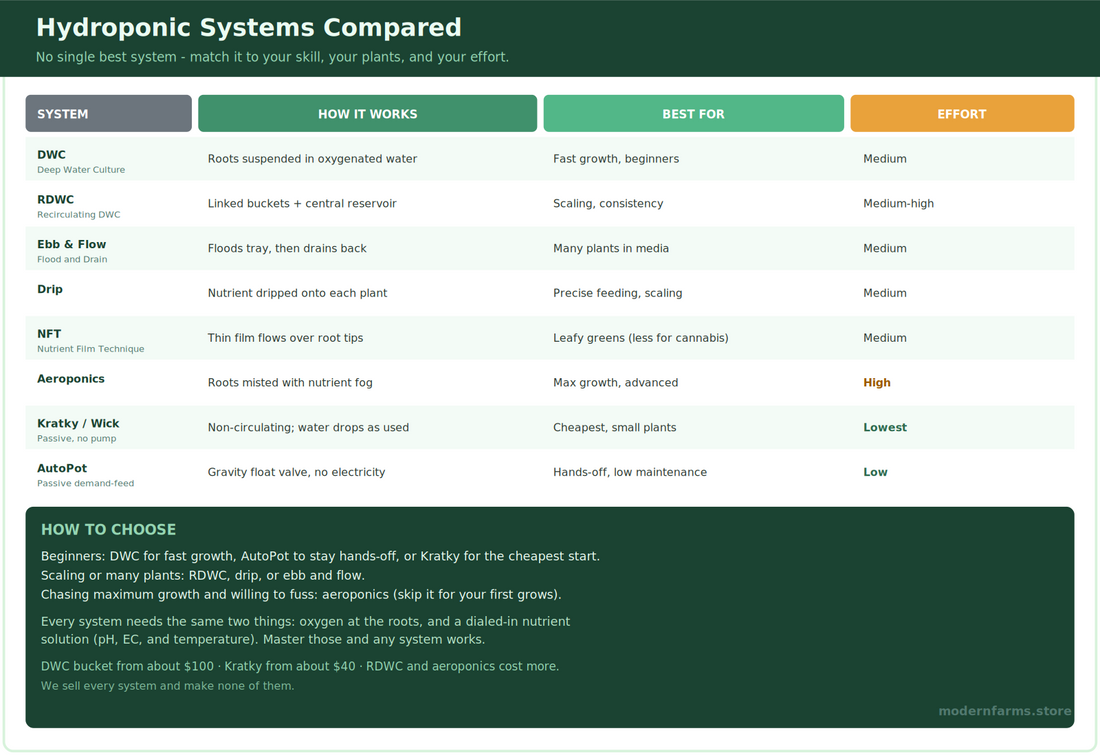Click the SYSTEM column header
1100x755 pixels.
click(x=109, y=114)
